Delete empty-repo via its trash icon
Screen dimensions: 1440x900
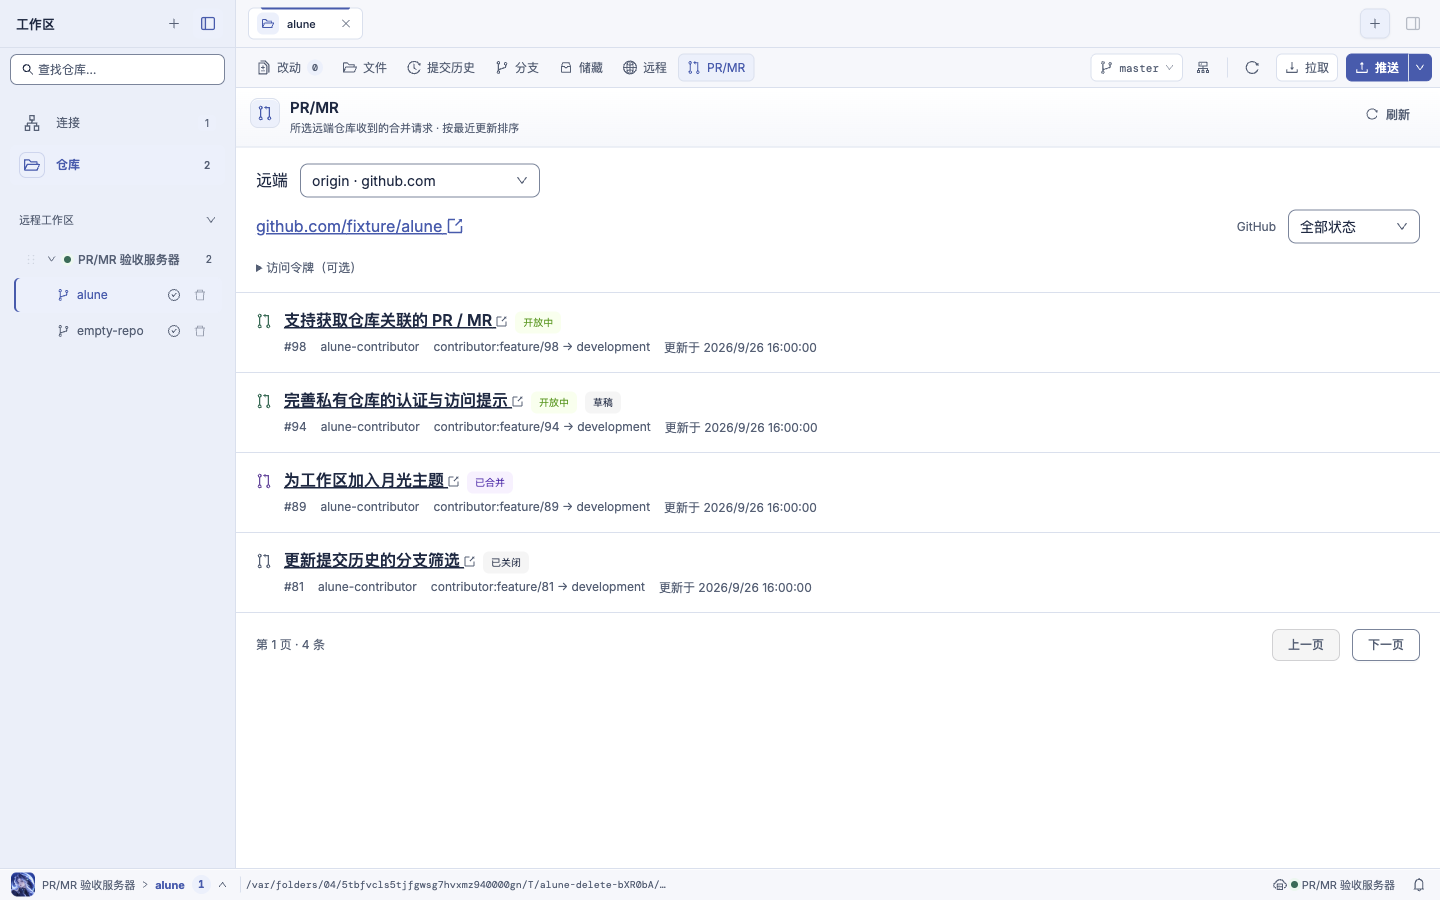click(200, 331)
